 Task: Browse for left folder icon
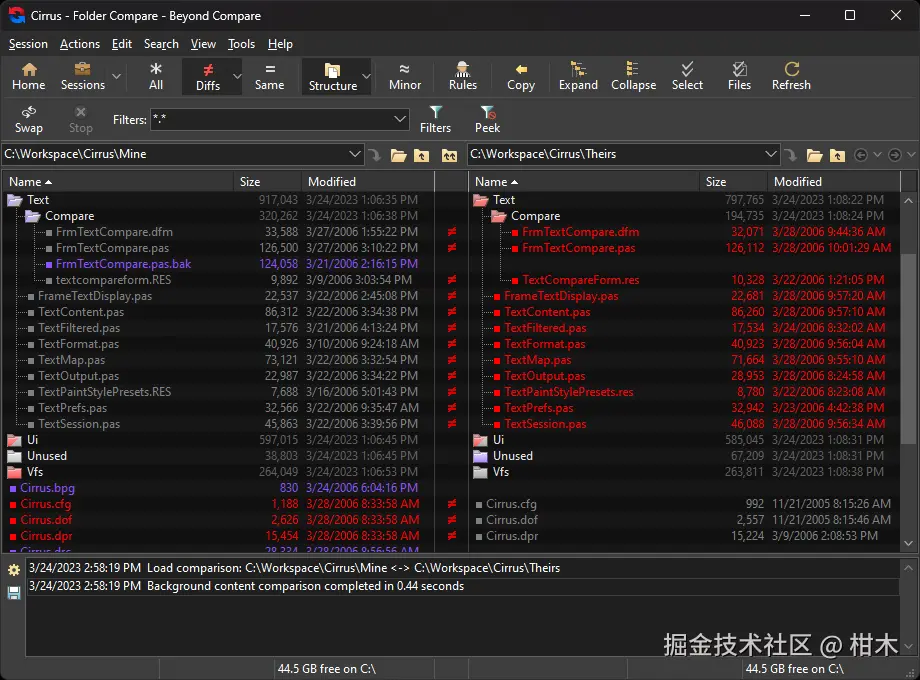pos(398,155)
